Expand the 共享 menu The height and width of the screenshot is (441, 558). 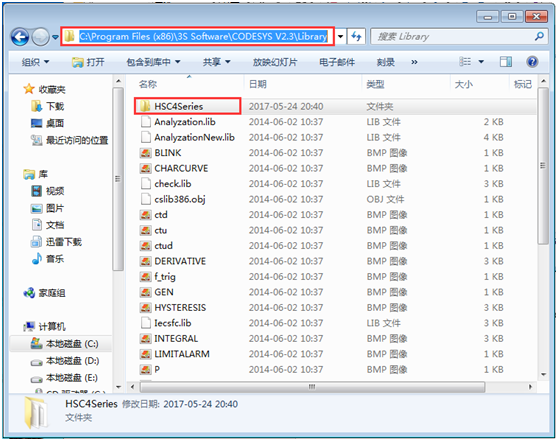pos(216,62)
